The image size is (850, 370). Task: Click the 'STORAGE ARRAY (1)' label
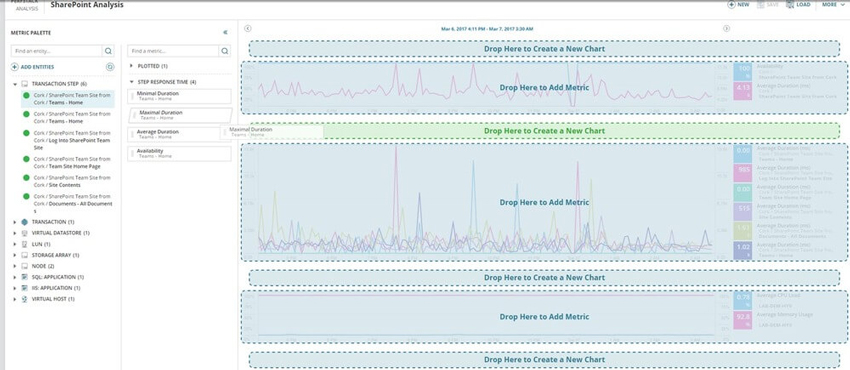pos(55,255)
